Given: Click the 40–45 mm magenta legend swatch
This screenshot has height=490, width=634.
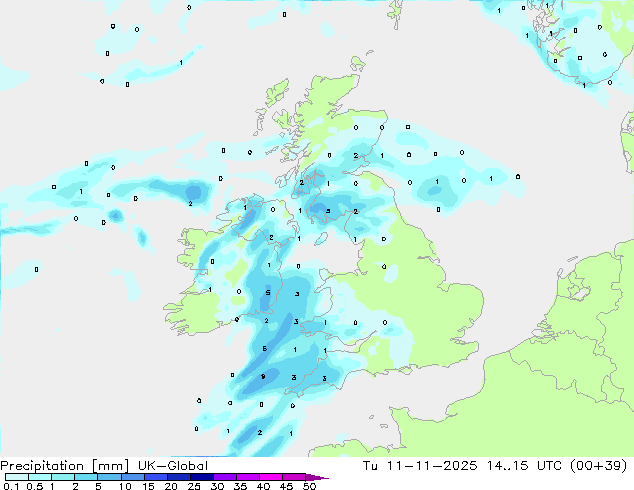Looking at the screenshot, I should 271,477.
